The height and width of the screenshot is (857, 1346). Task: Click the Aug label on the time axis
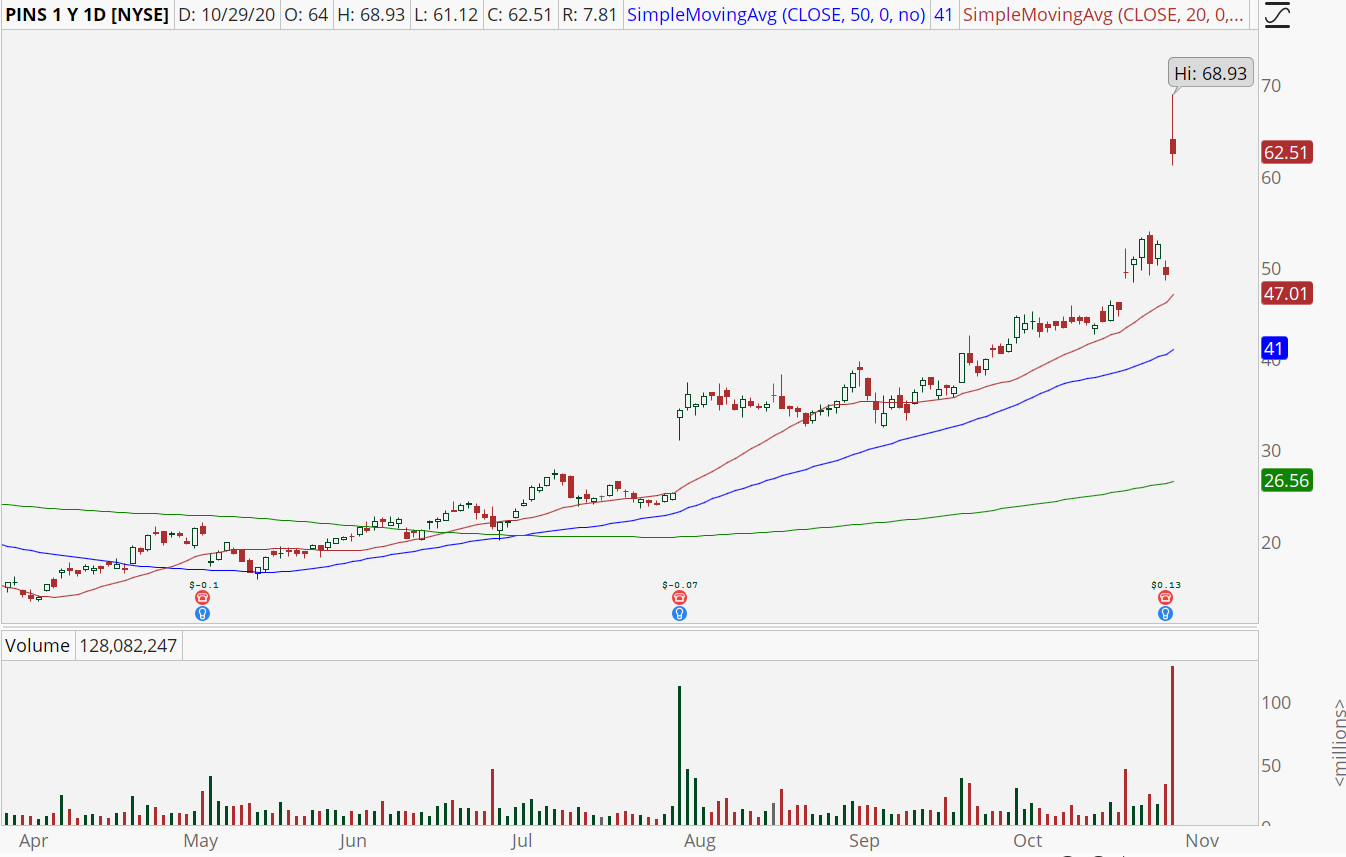(700, 841)
